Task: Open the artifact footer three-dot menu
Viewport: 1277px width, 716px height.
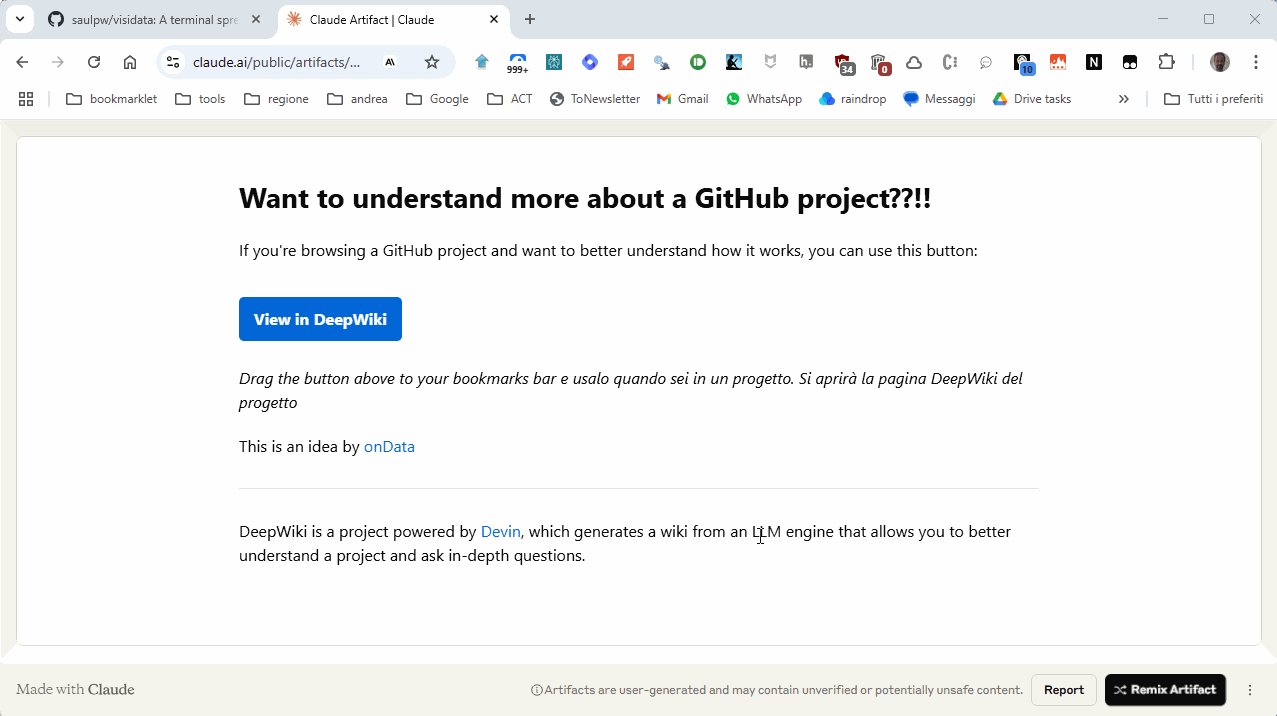Action: point(1250,690)
